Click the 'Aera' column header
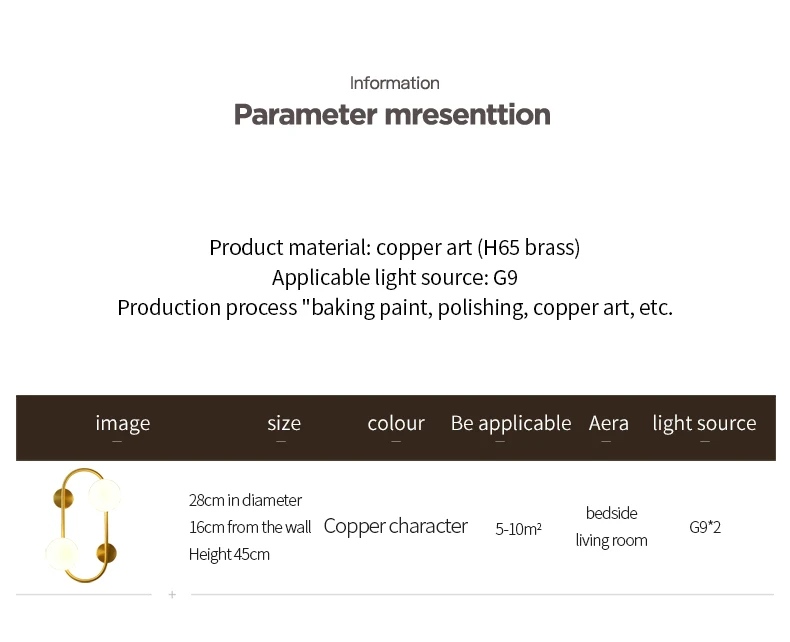This screenshot has width=790, height=642. tap(609, 423)
